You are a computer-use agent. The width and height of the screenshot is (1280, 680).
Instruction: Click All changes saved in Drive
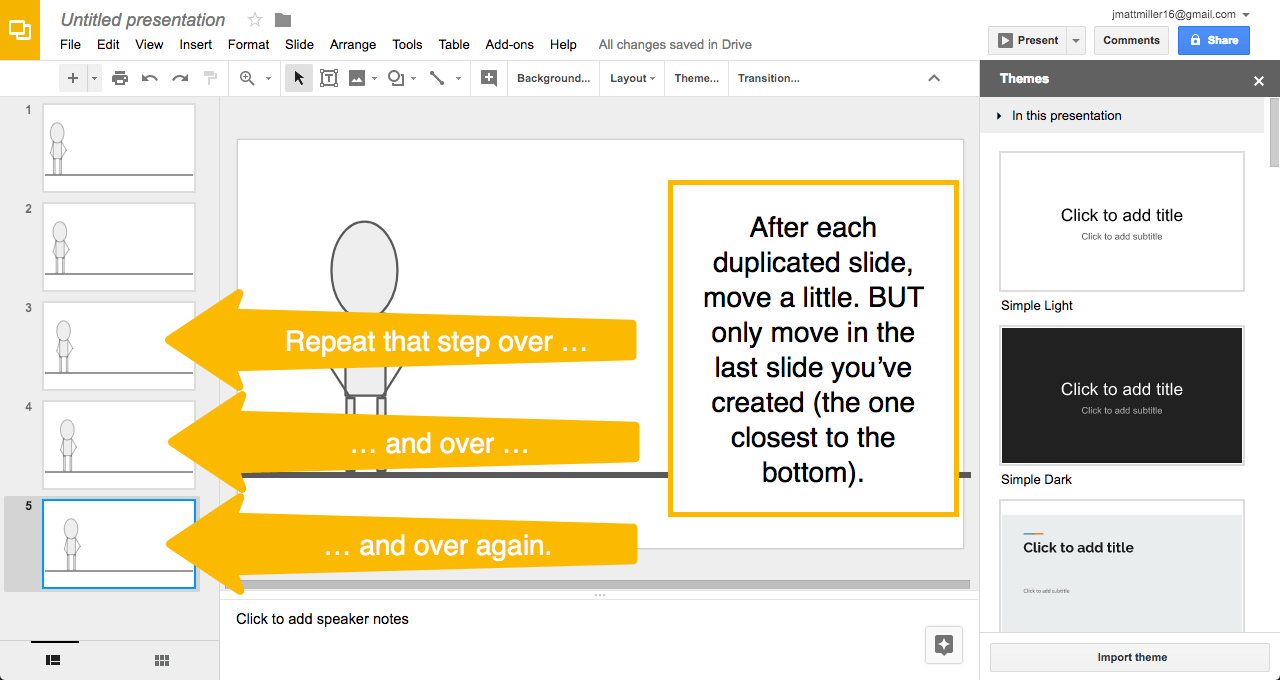[x=675, y=44]
